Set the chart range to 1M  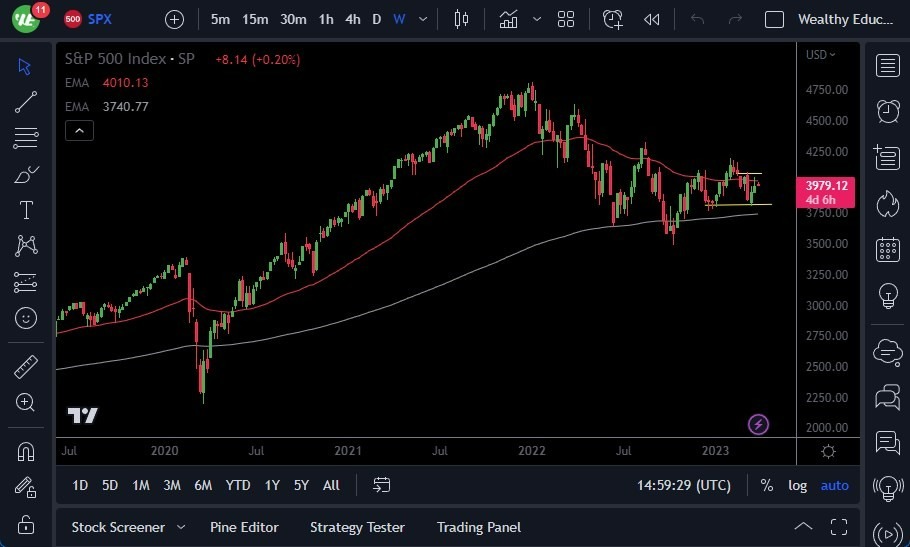point(141,485)
